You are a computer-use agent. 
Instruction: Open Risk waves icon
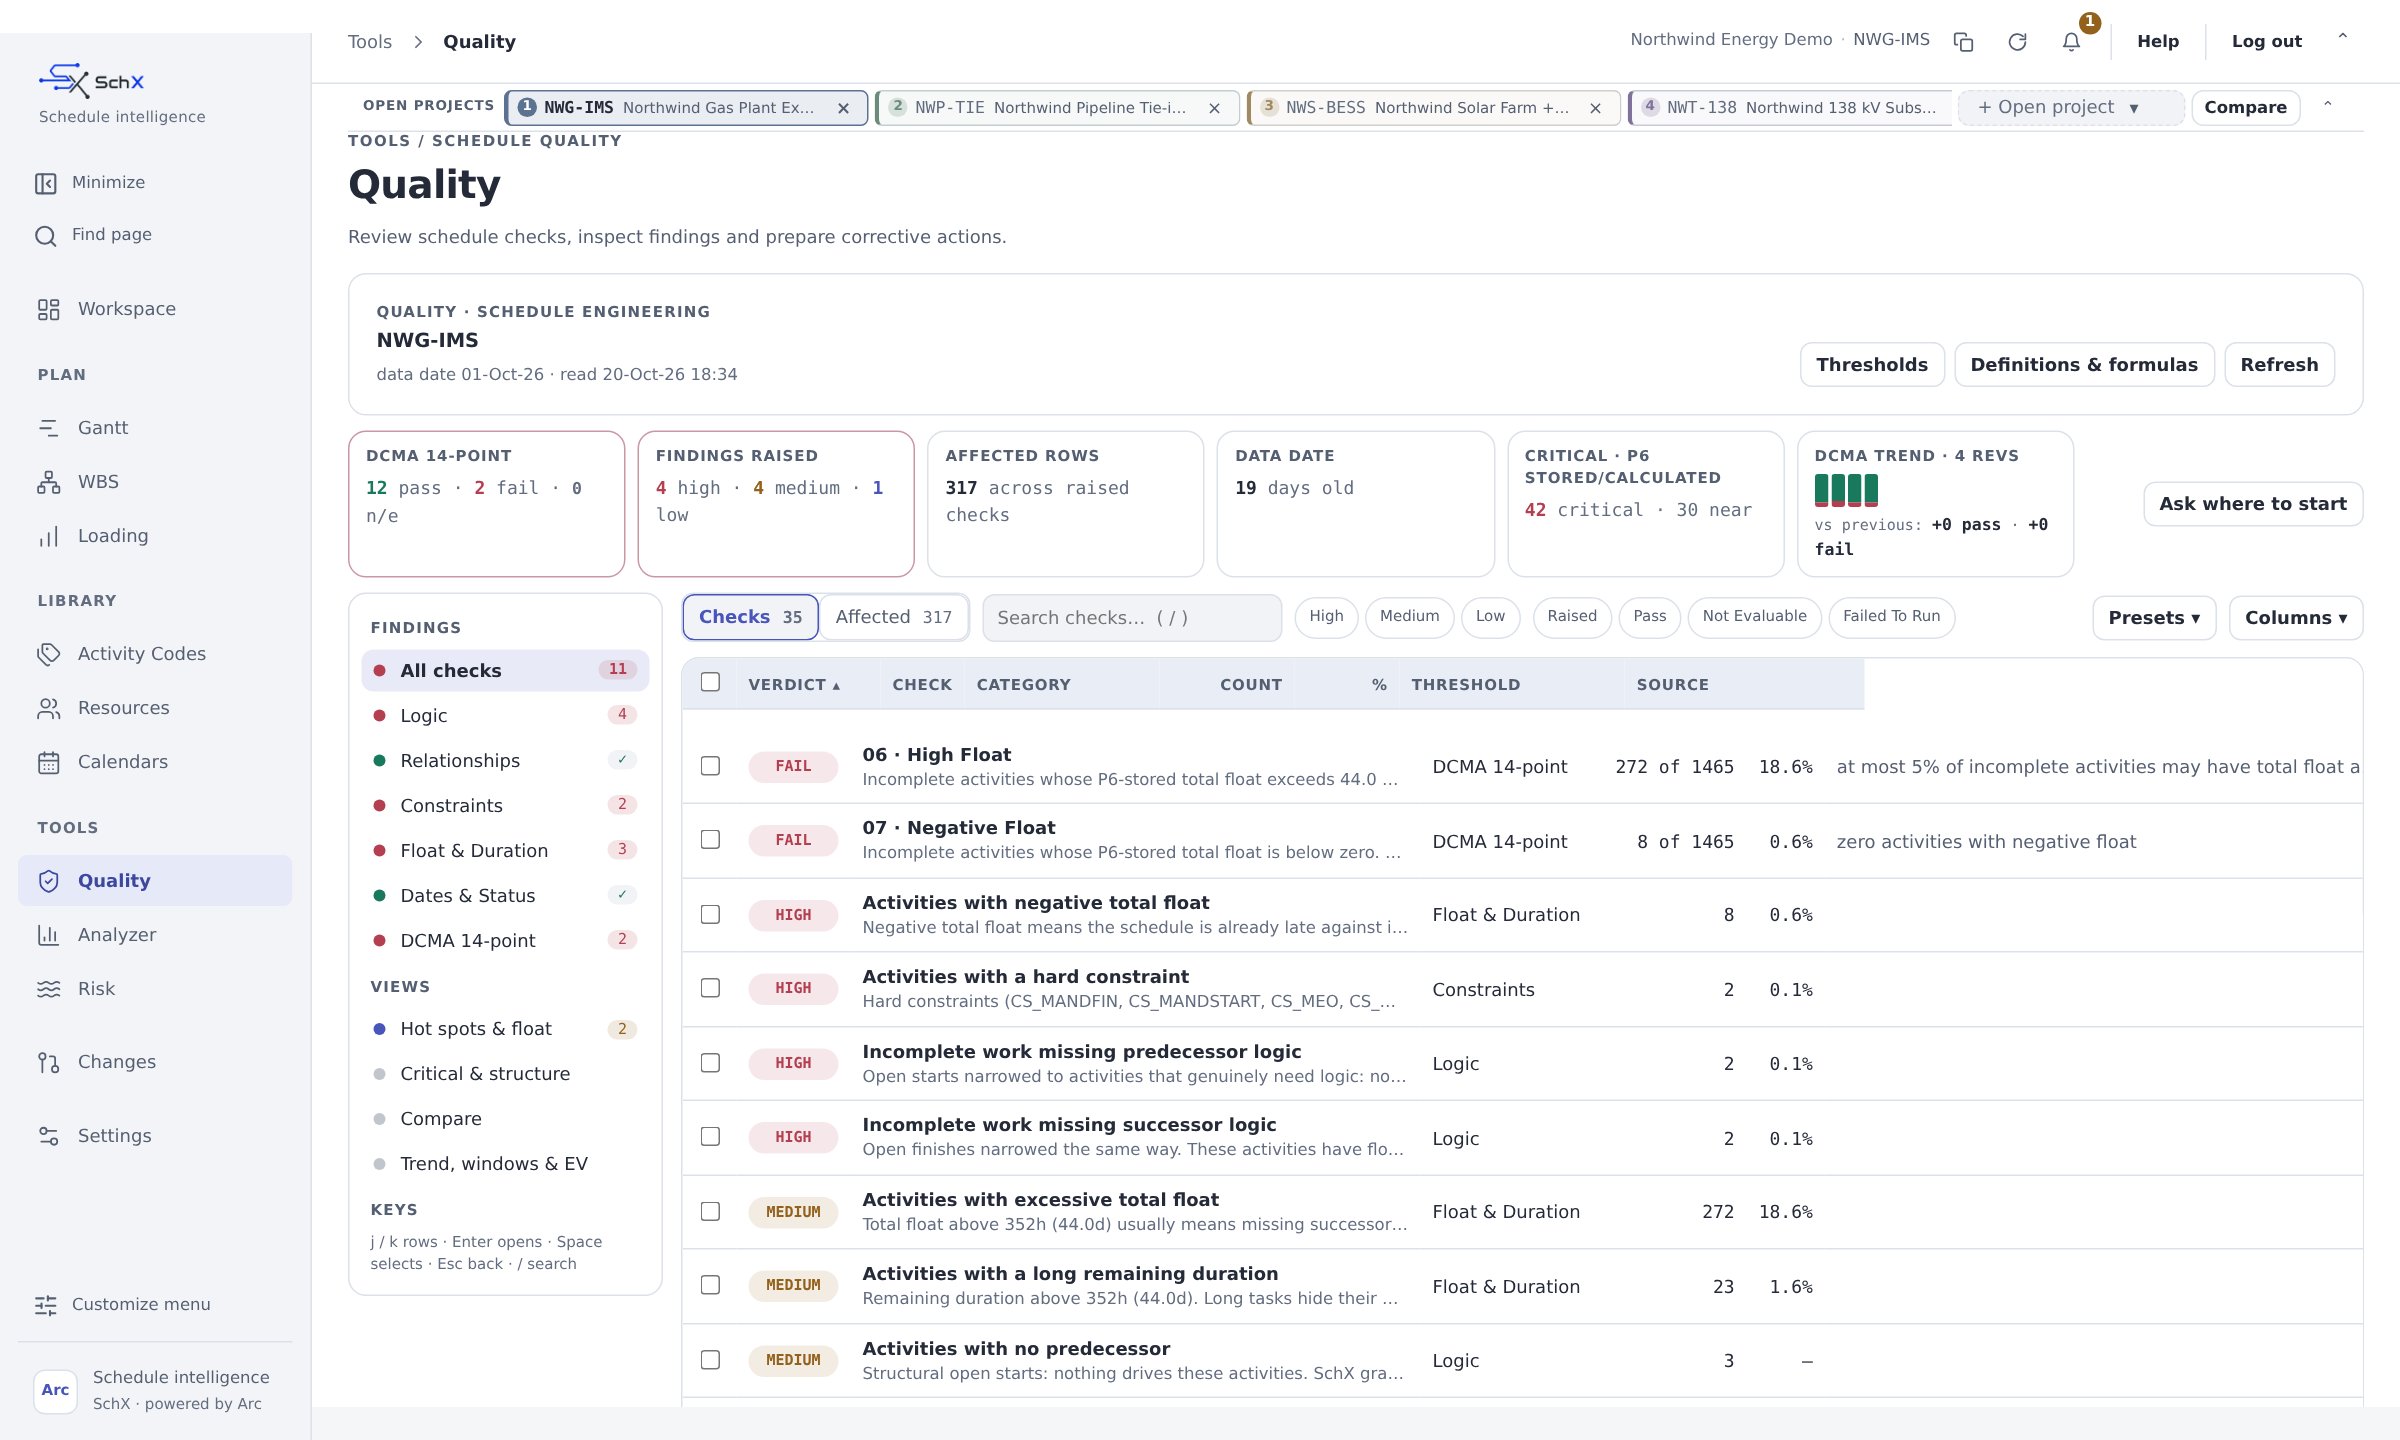[x=48, y=989]
